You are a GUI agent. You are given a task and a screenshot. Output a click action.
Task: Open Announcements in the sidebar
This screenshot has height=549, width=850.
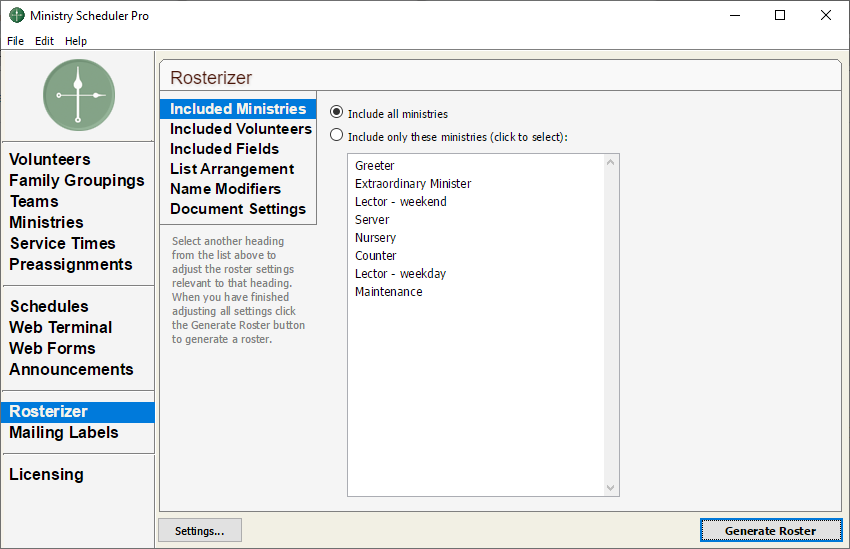pos(72,370)
